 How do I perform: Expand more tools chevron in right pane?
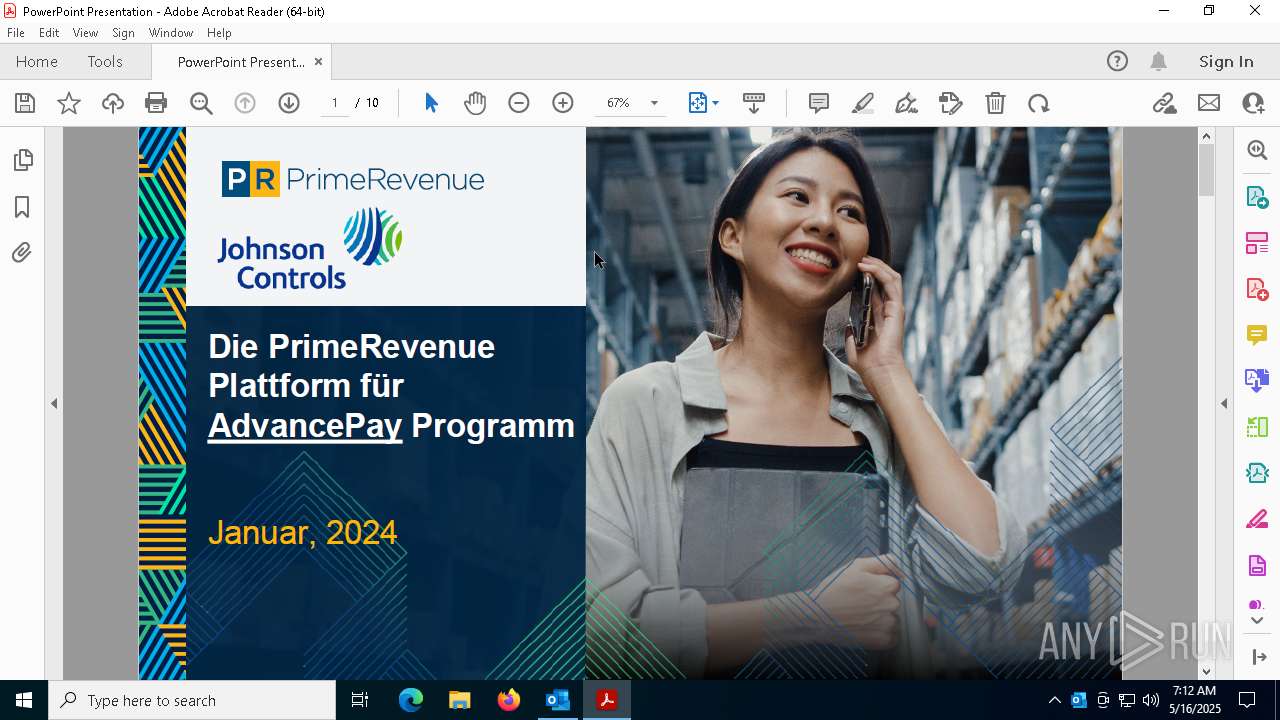click(1257, 621)
